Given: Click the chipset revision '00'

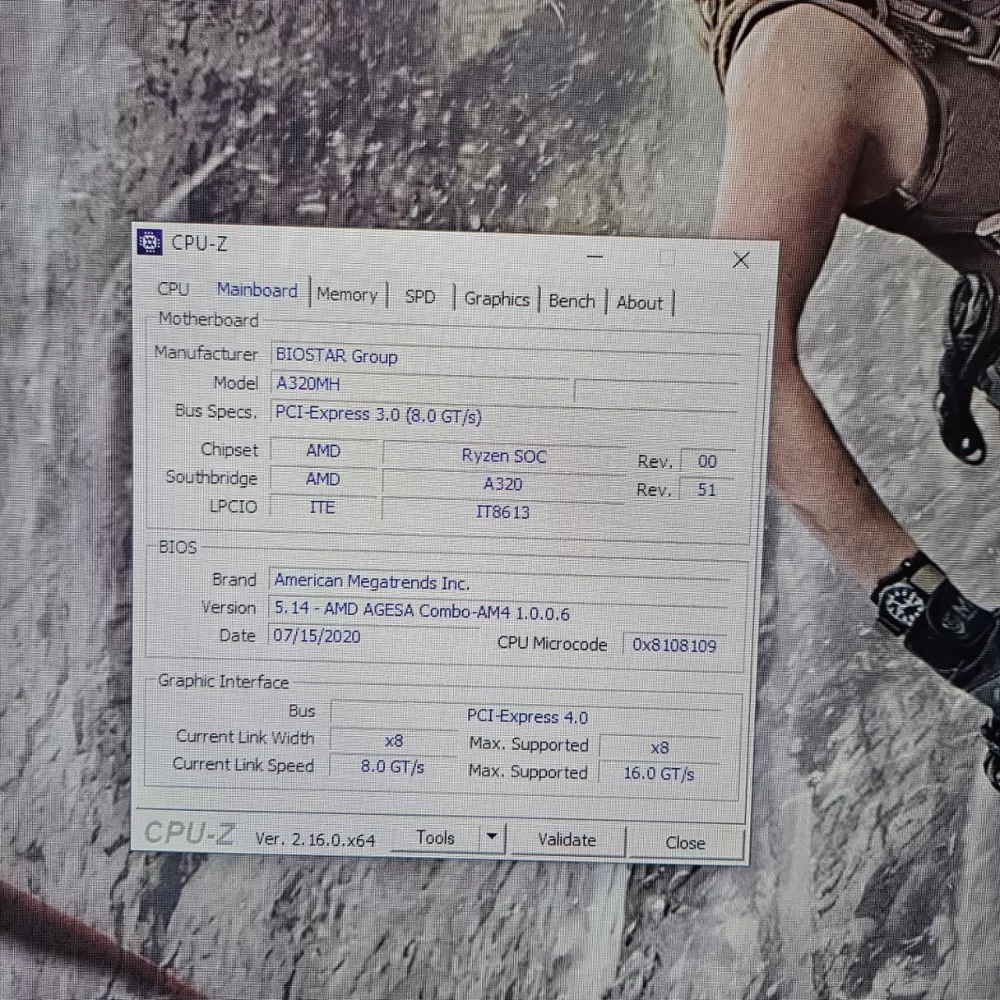Looking at the screenshot, I should (x=707, y=461).
